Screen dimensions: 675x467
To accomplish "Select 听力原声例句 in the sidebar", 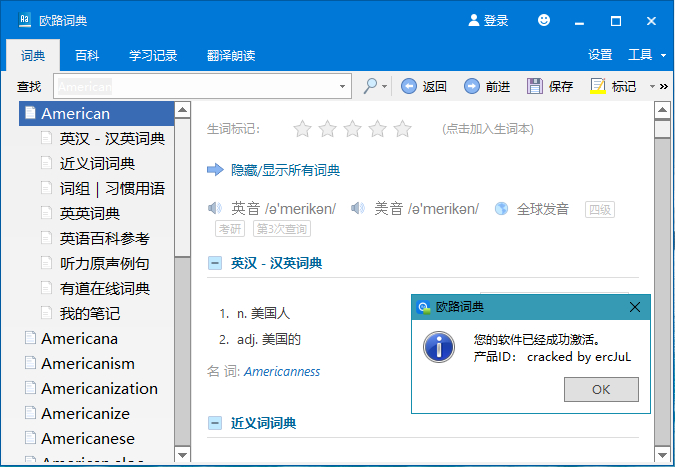I will tap(105, 263).
